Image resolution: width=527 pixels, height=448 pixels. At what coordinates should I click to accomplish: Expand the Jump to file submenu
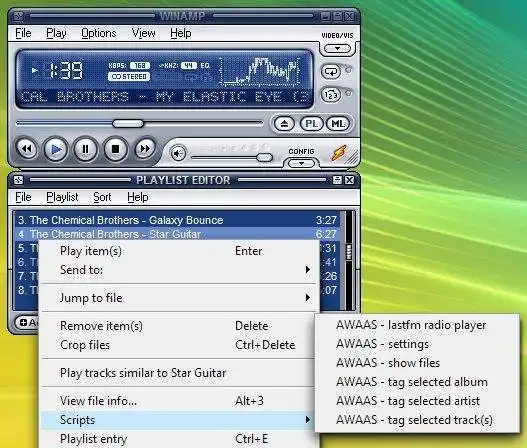(179, 298)
